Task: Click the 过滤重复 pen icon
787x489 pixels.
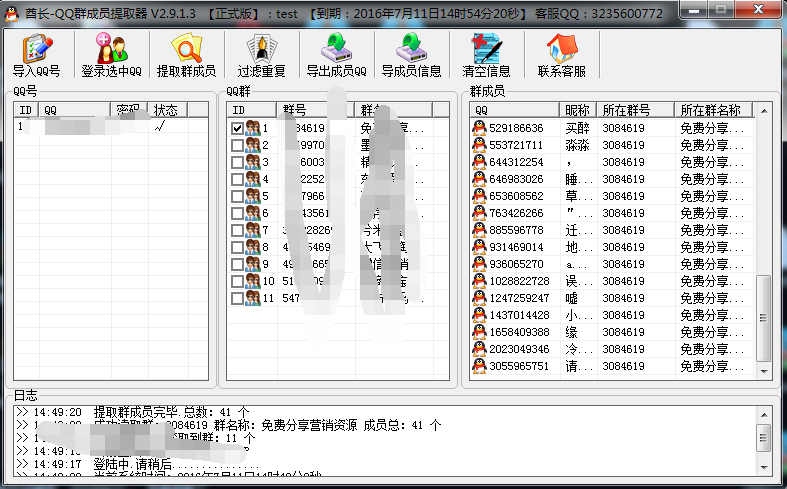Action: click(x=261, y=48)
